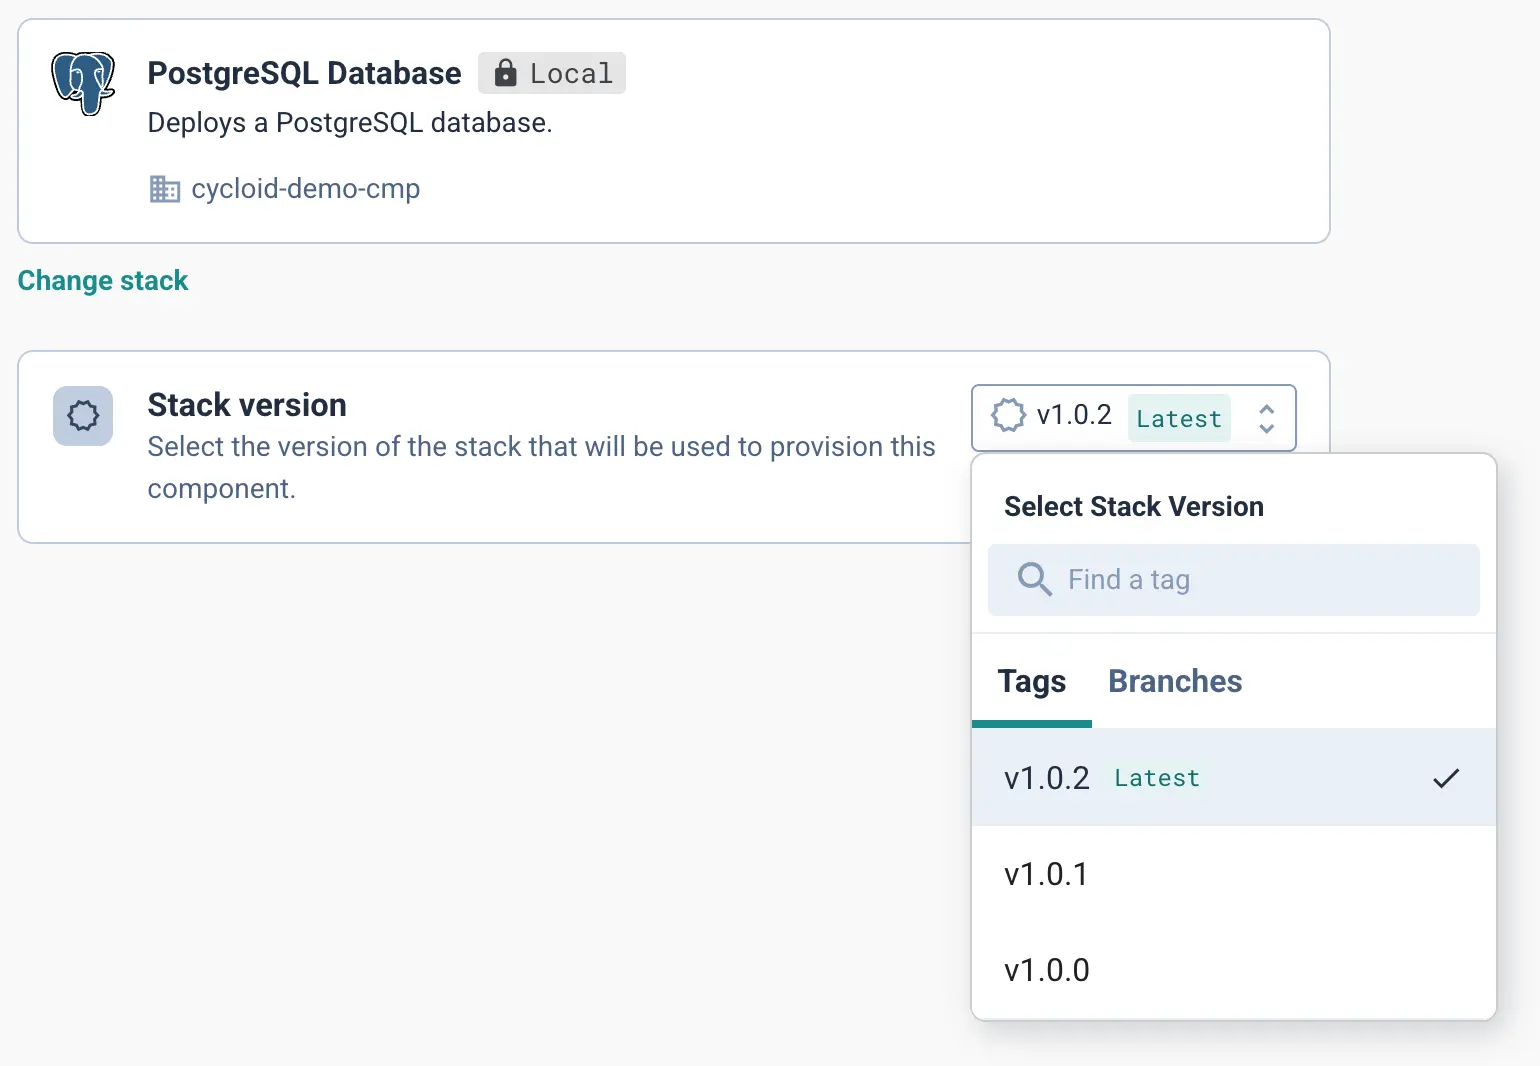Click the Select Stack Version heading
The height and width of the screenshot is (1066, 1540).
[x=1133, y=507]
